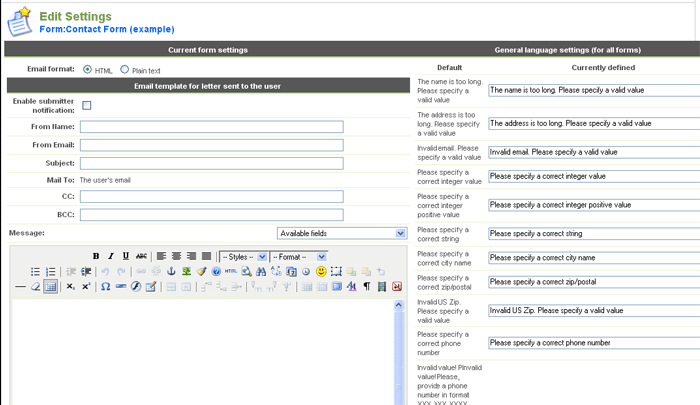Enable submitter notification checkbox
Viewport: 700px width, 405px height.
click(87, 105)
